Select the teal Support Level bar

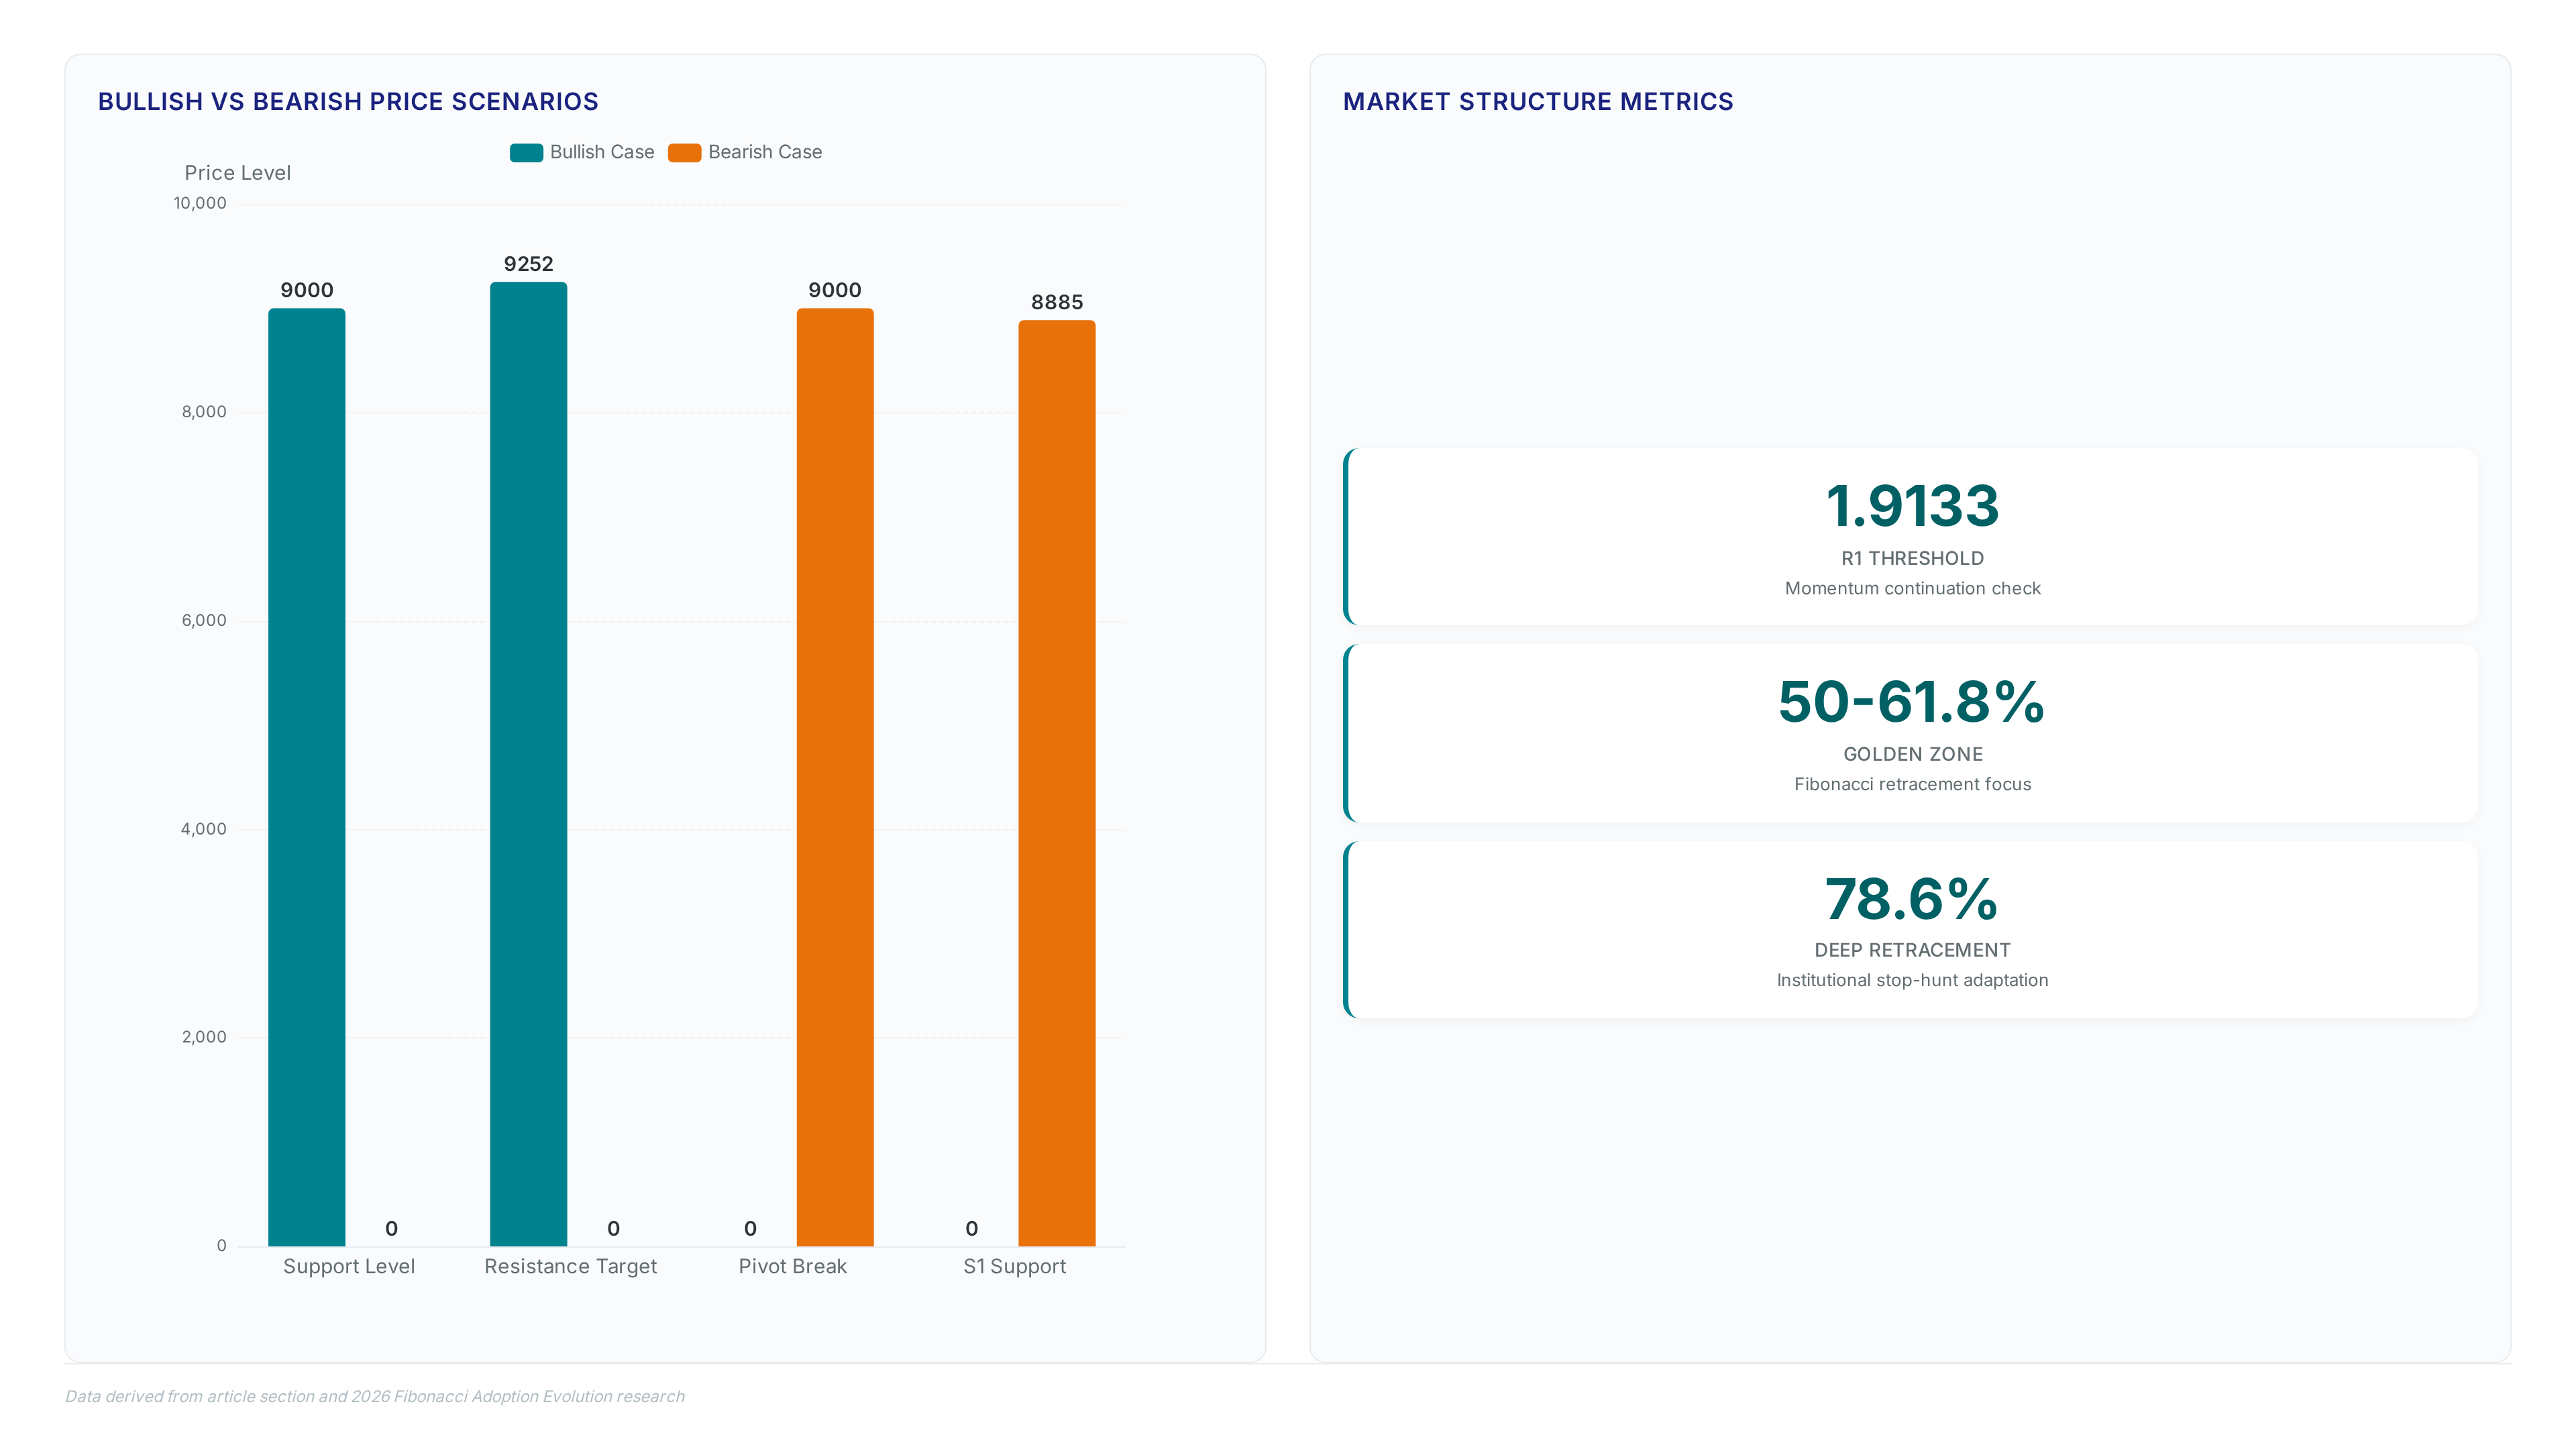[307, 777]
